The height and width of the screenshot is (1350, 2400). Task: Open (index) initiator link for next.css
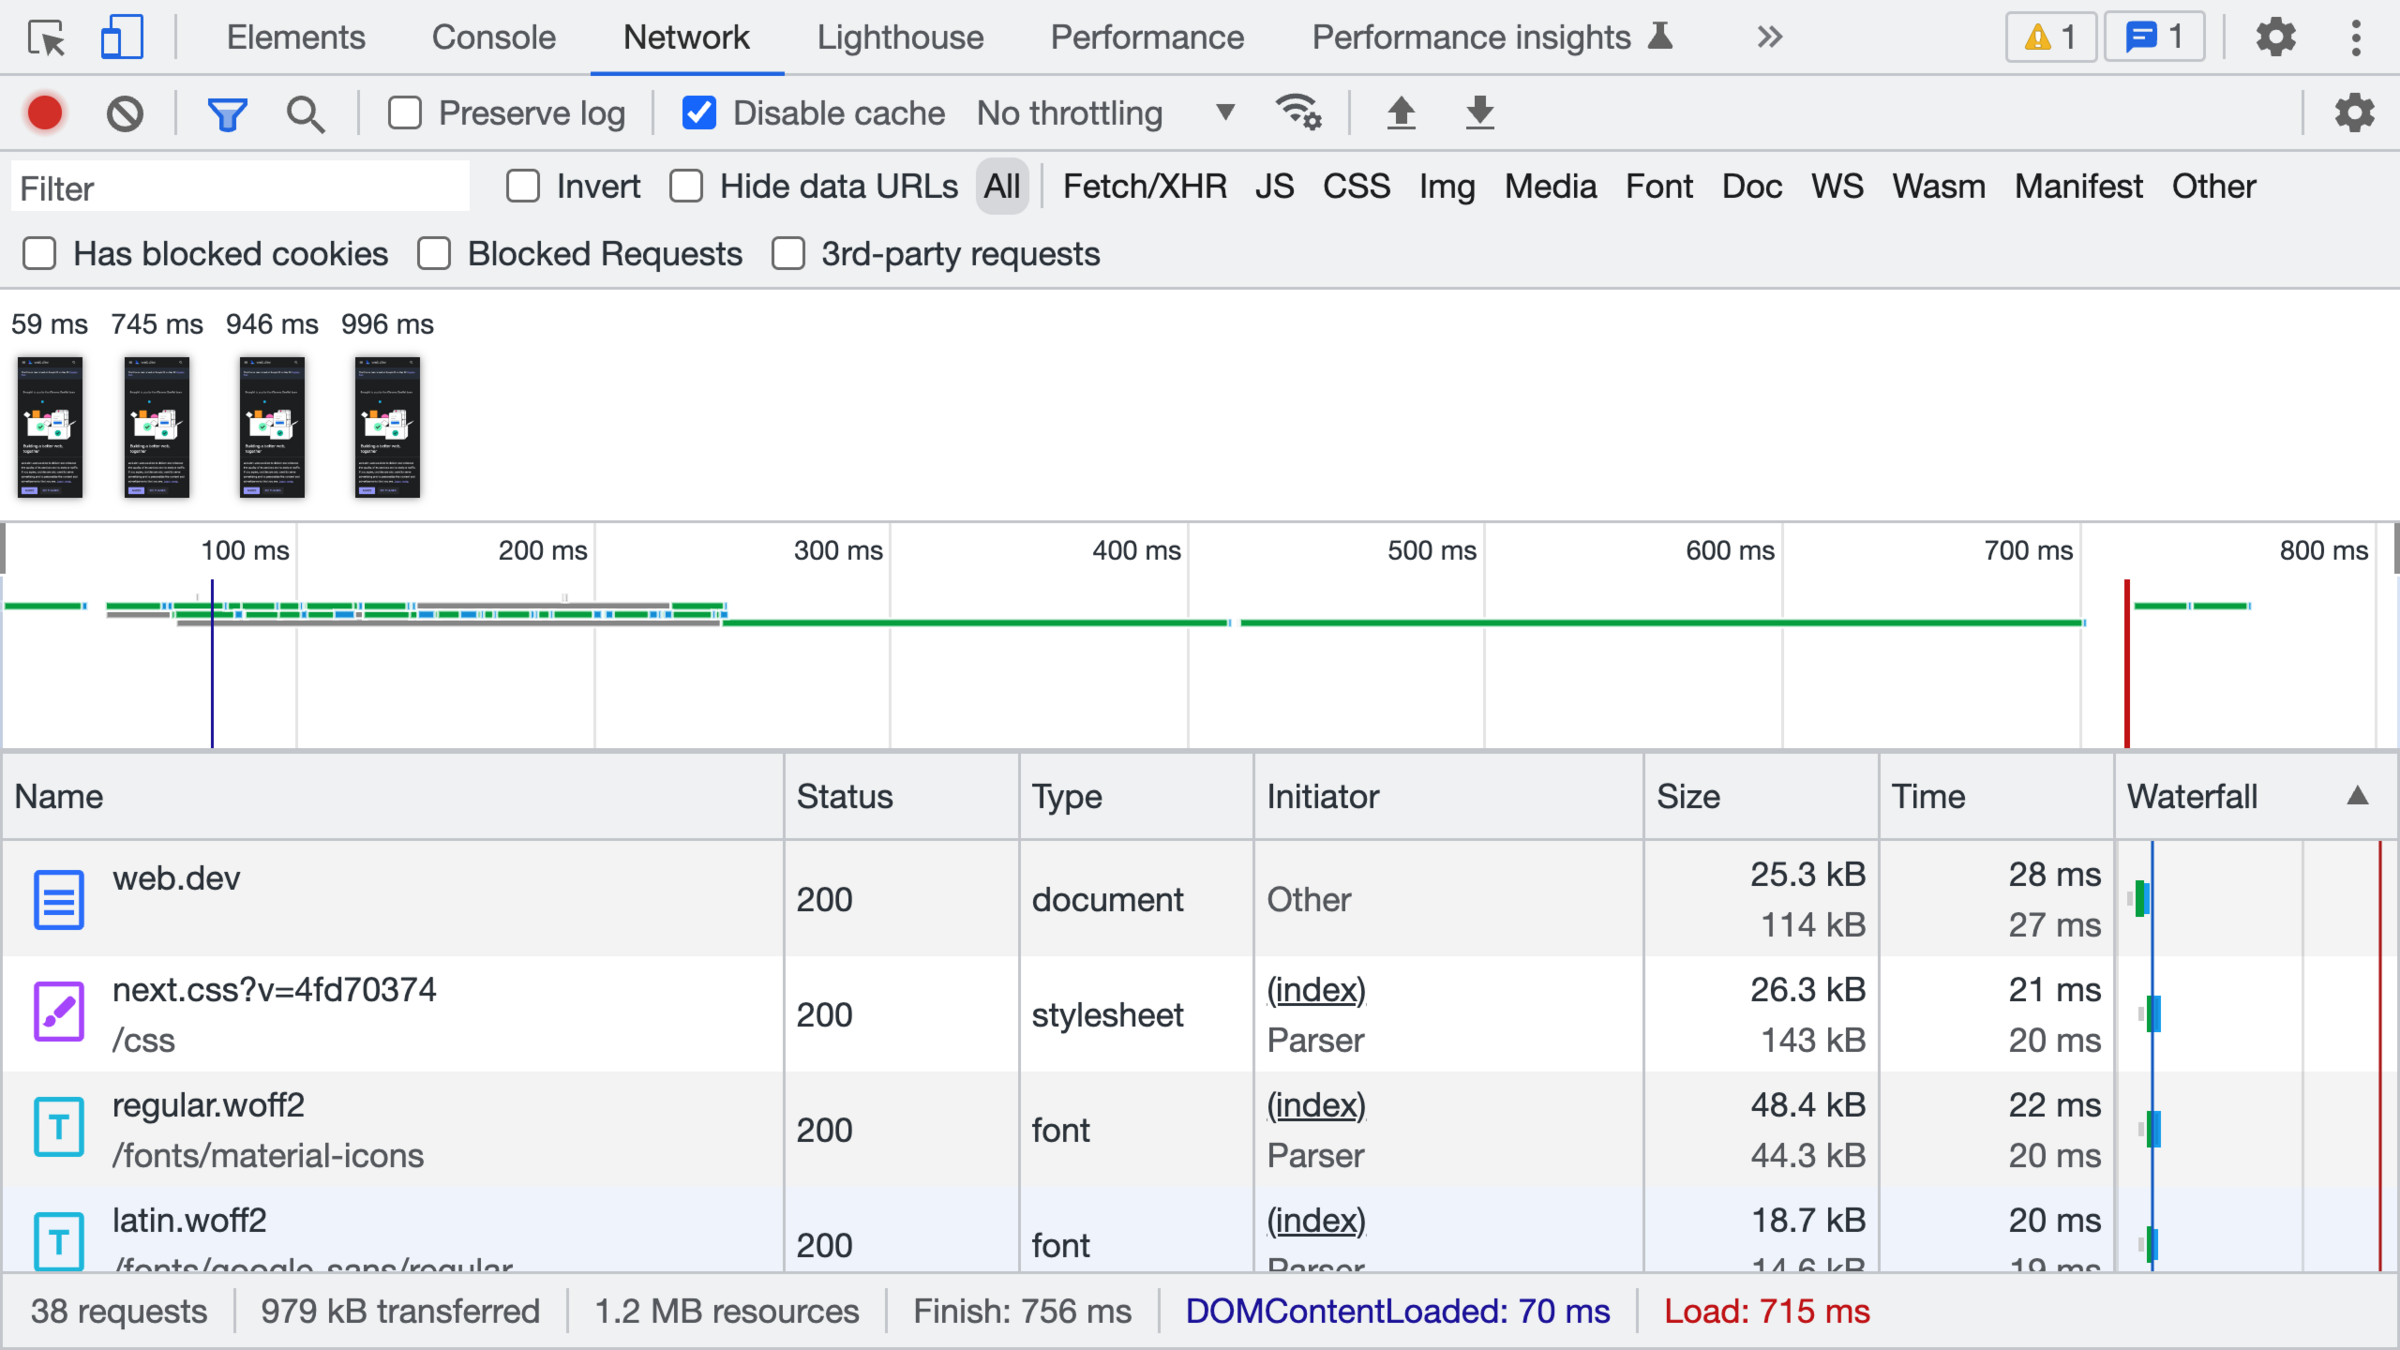click(1315, 990)
